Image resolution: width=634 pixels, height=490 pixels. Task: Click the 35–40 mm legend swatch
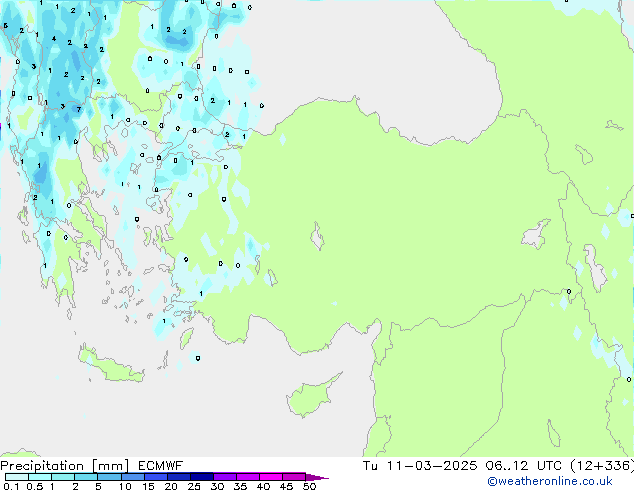point(248,477)
